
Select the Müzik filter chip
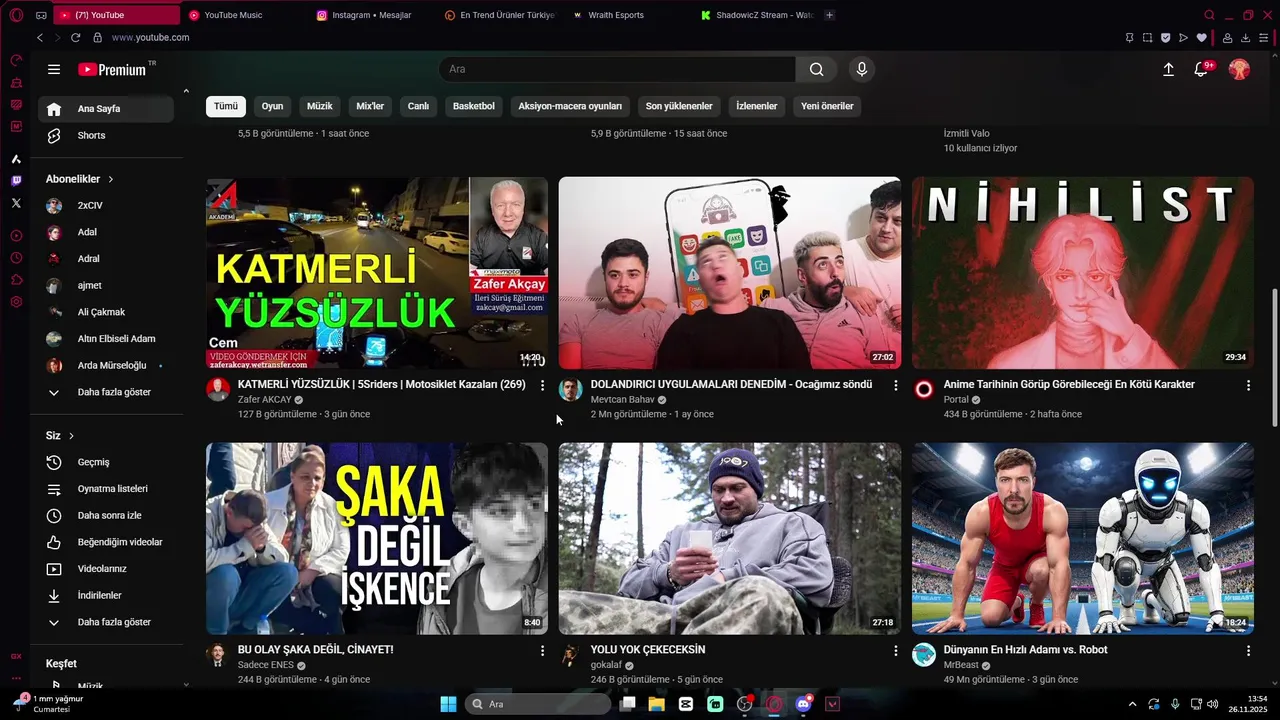[x=320, y=106]
